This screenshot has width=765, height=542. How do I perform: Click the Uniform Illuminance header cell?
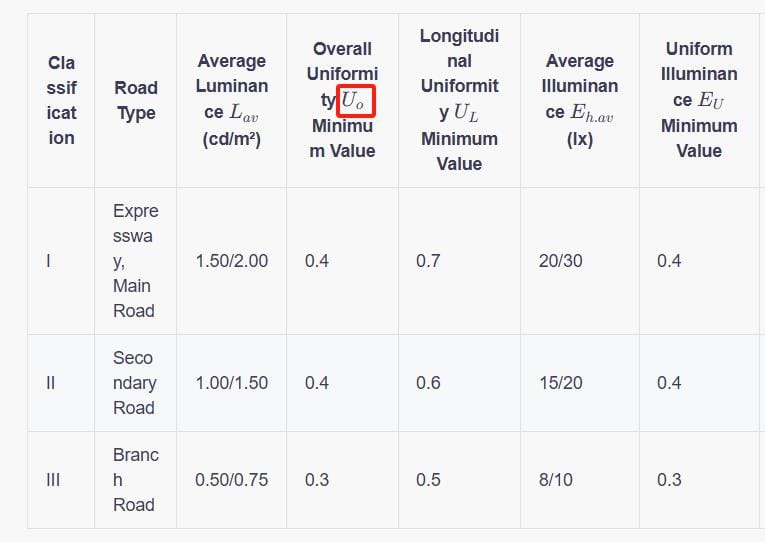699,100
